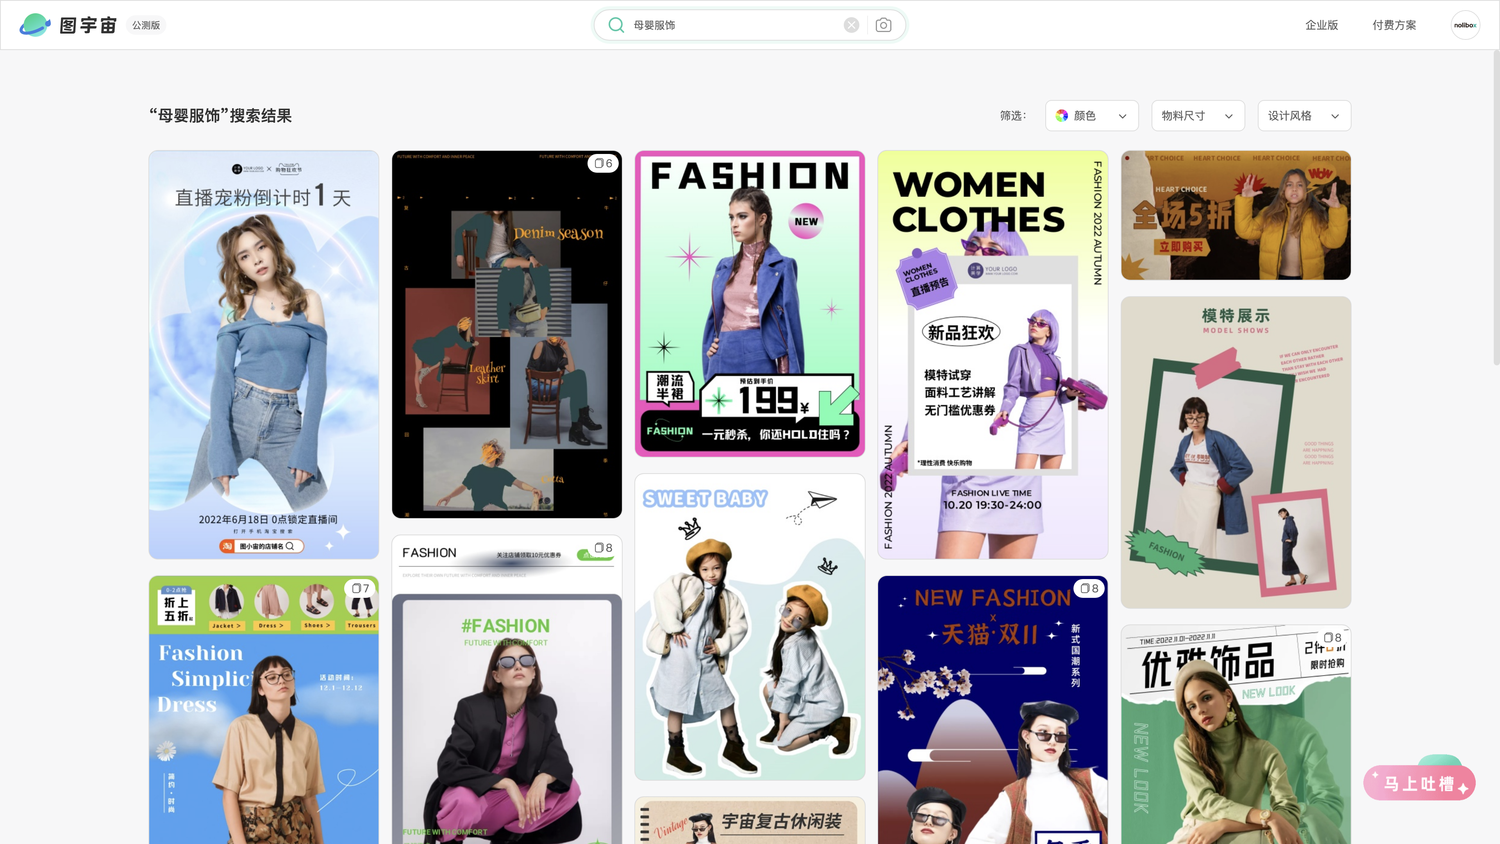
Task: Click the 筛选: filter label
Action: (x=1013, y=116)
